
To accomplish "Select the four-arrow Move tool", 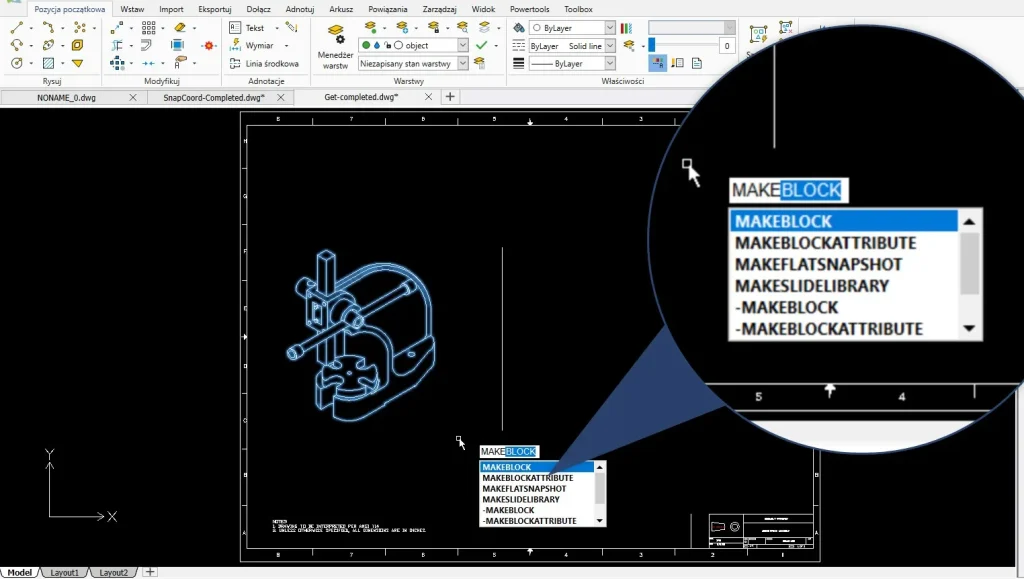I will [118, 63].
